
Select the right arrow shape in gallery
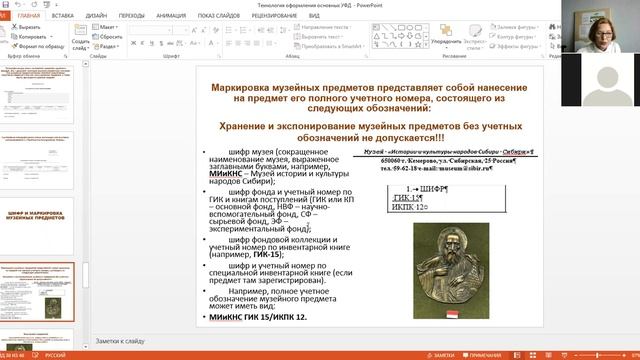401,36
